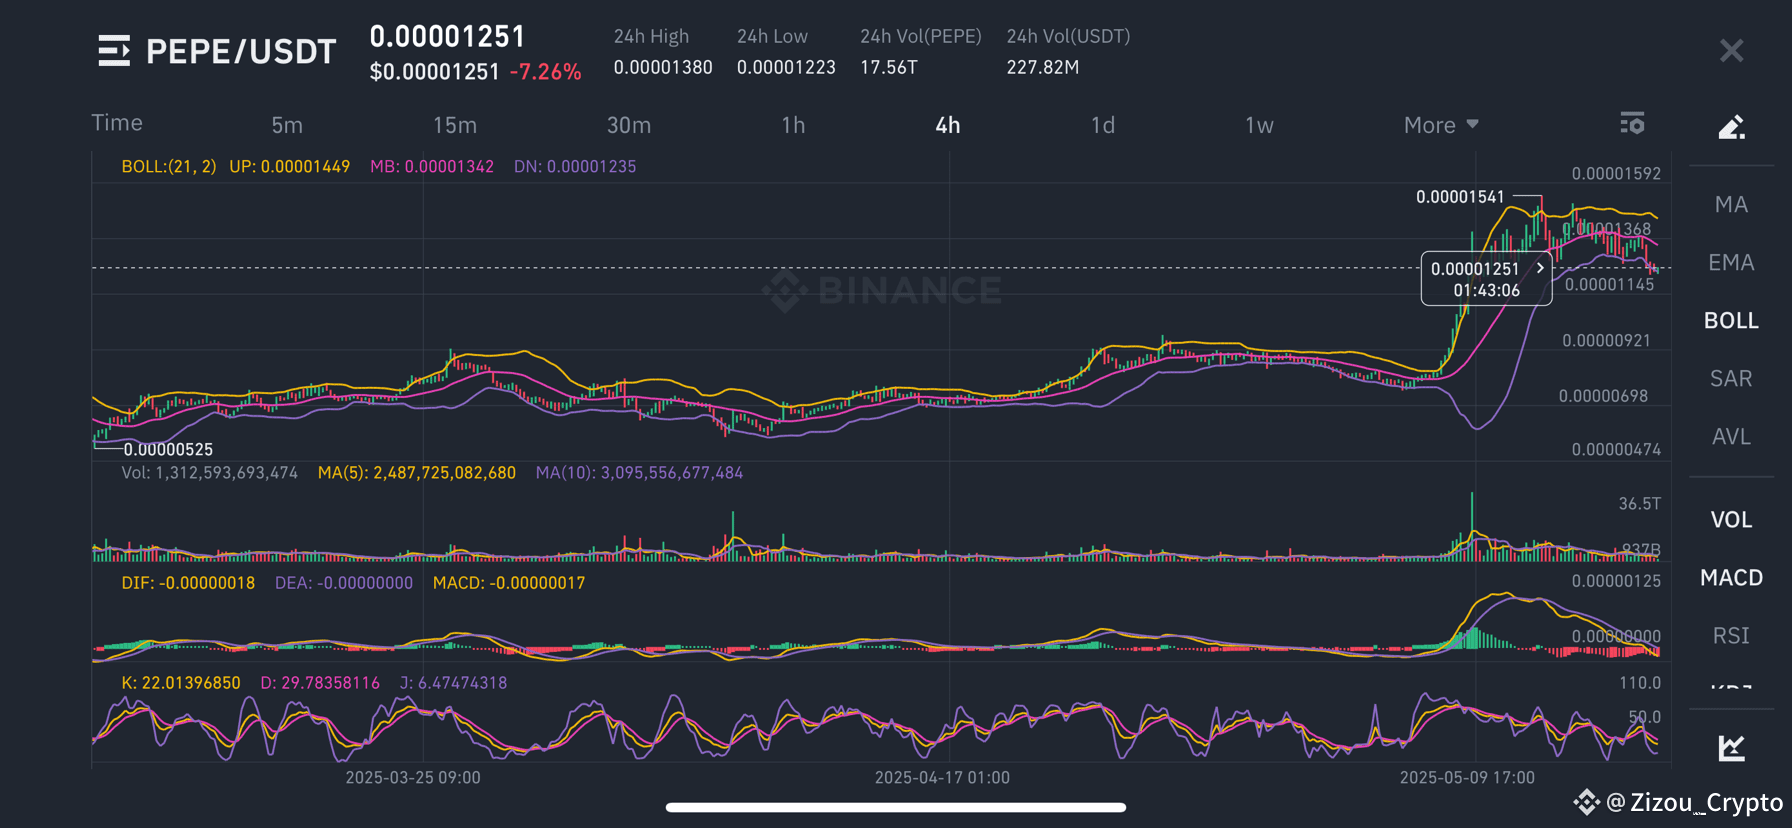Toggle the MACD sub-indicator
The width and height of the screenshot is (1792, 828).
click(x=1731, y=578)
